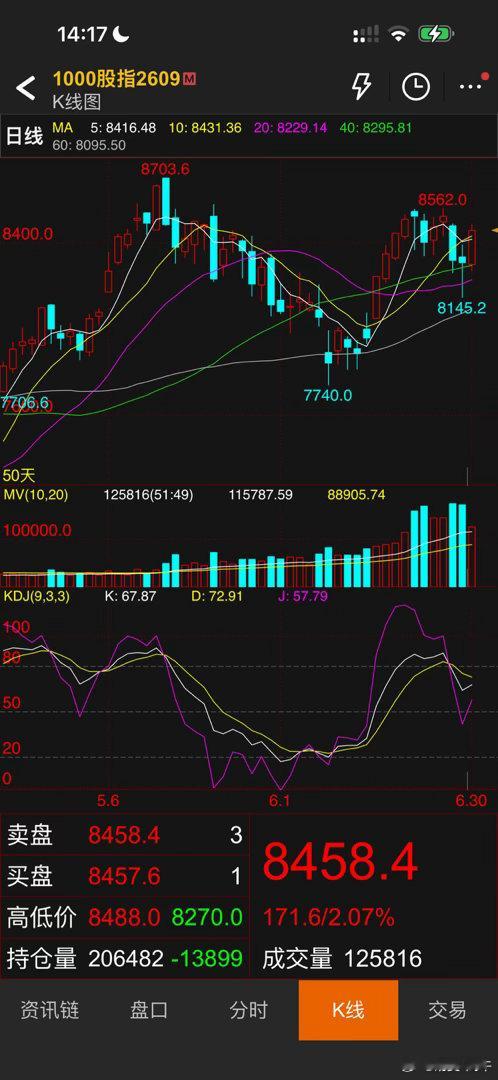The width and height of the screenshot is (498, 1080).
Task: Switch to the 分时 tab
Action: tap(249, 1010)
